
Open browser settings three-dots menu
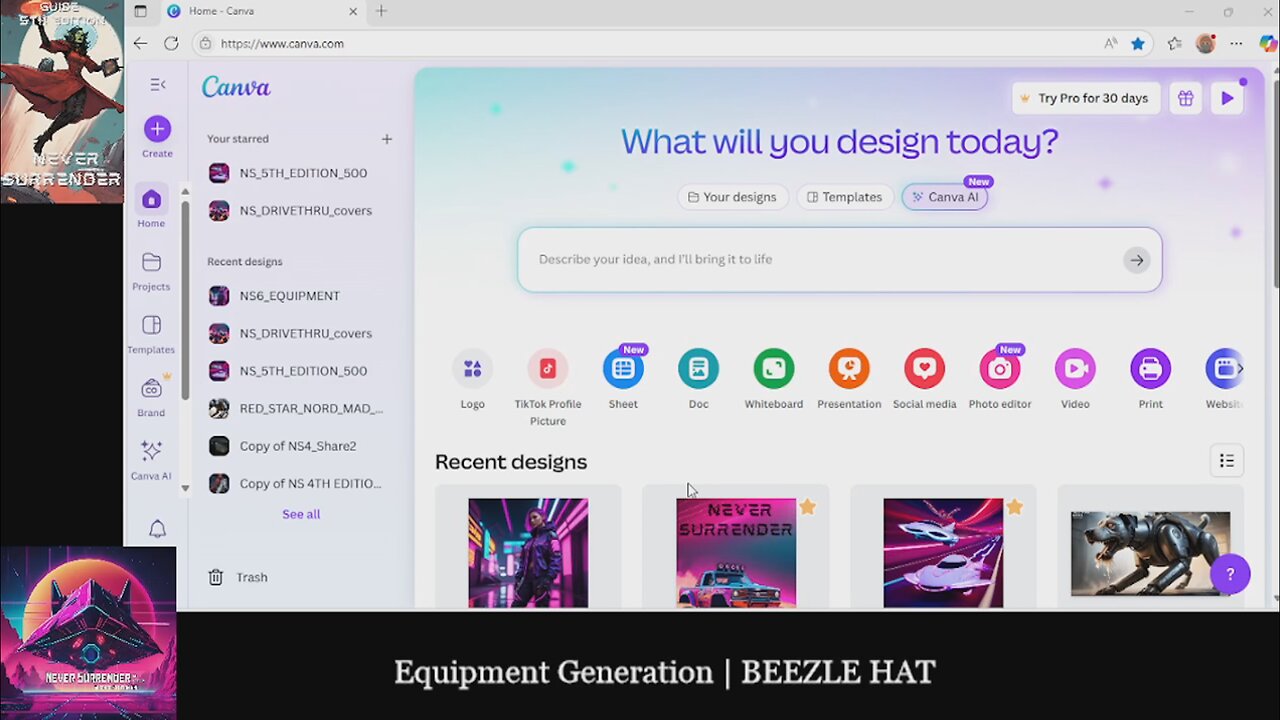pos(1236,43)
